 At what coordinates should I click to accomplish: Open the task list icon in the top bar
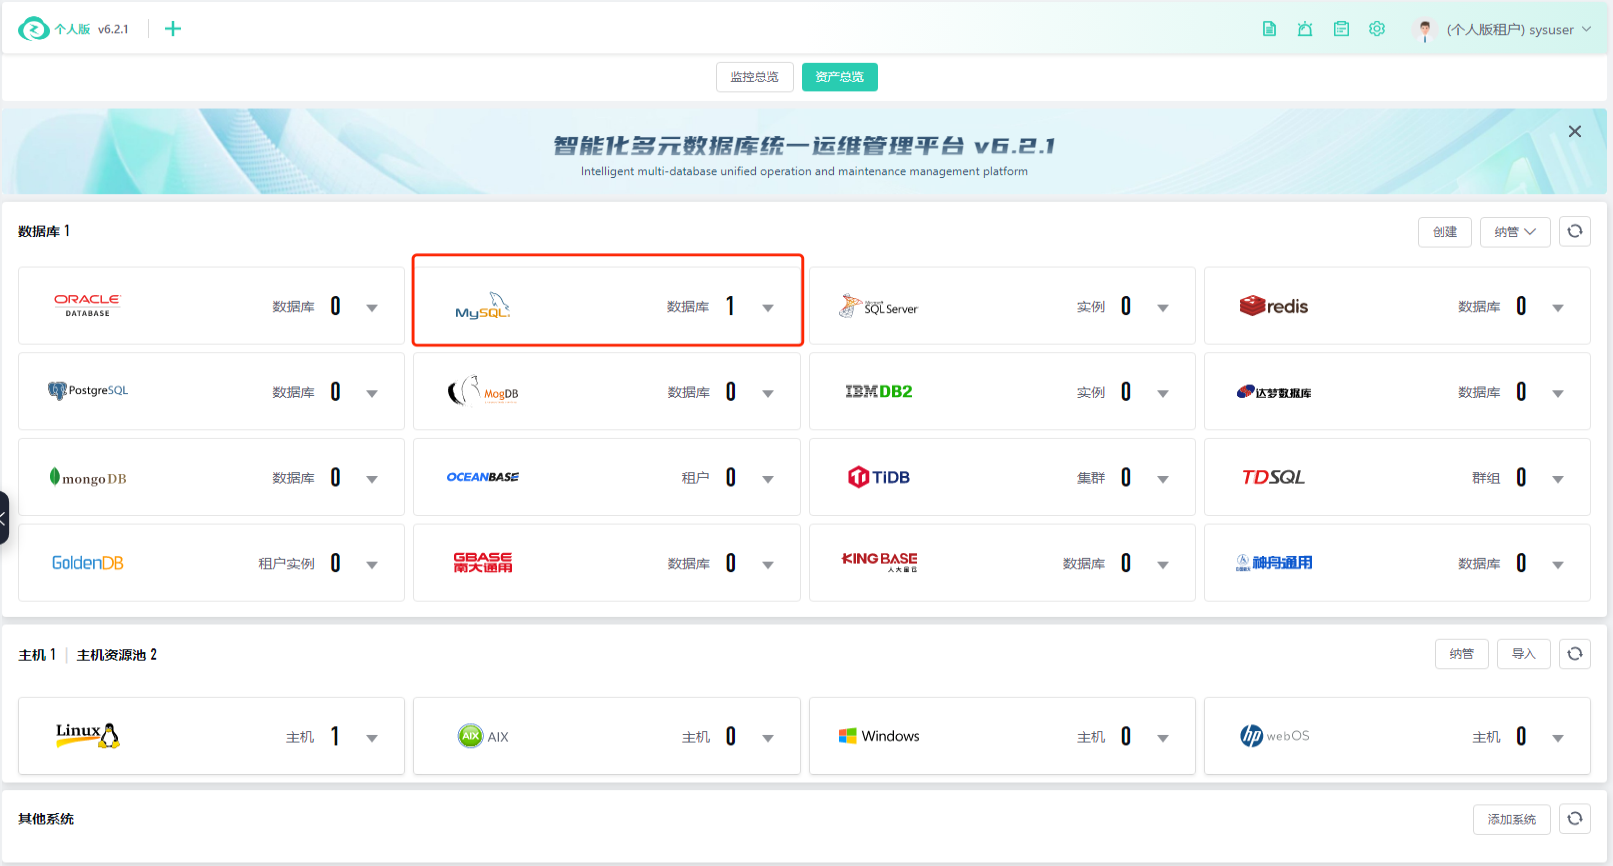tap(1341, 29)
